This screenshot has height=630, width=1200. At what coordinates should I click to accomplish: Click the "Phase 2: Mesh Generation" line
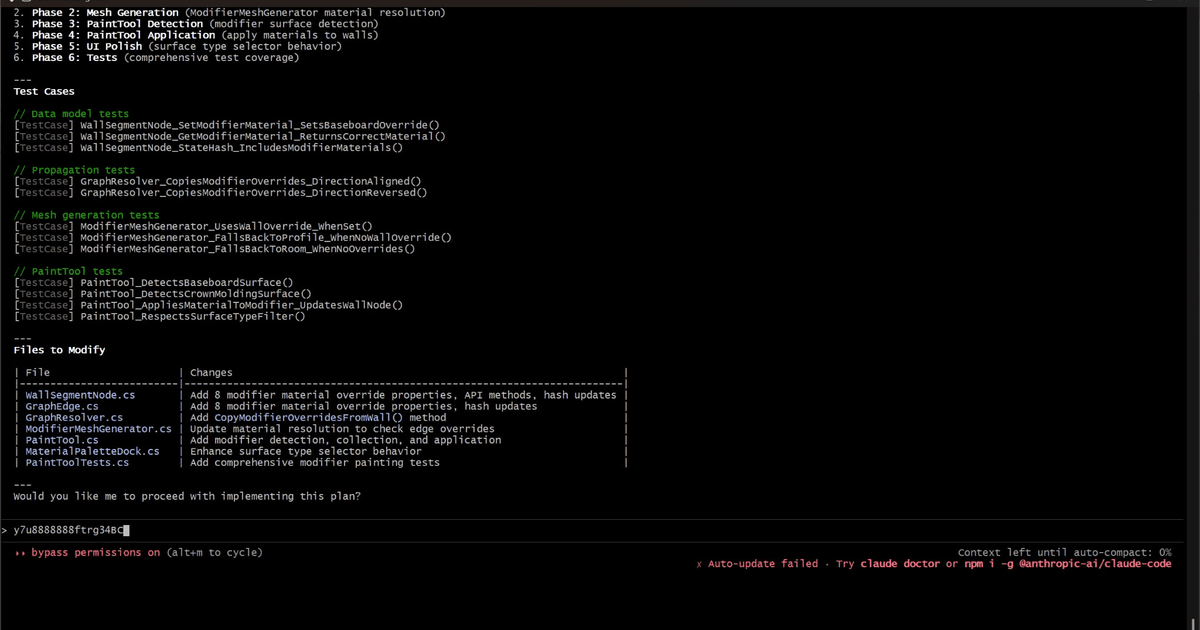[230, 12]
